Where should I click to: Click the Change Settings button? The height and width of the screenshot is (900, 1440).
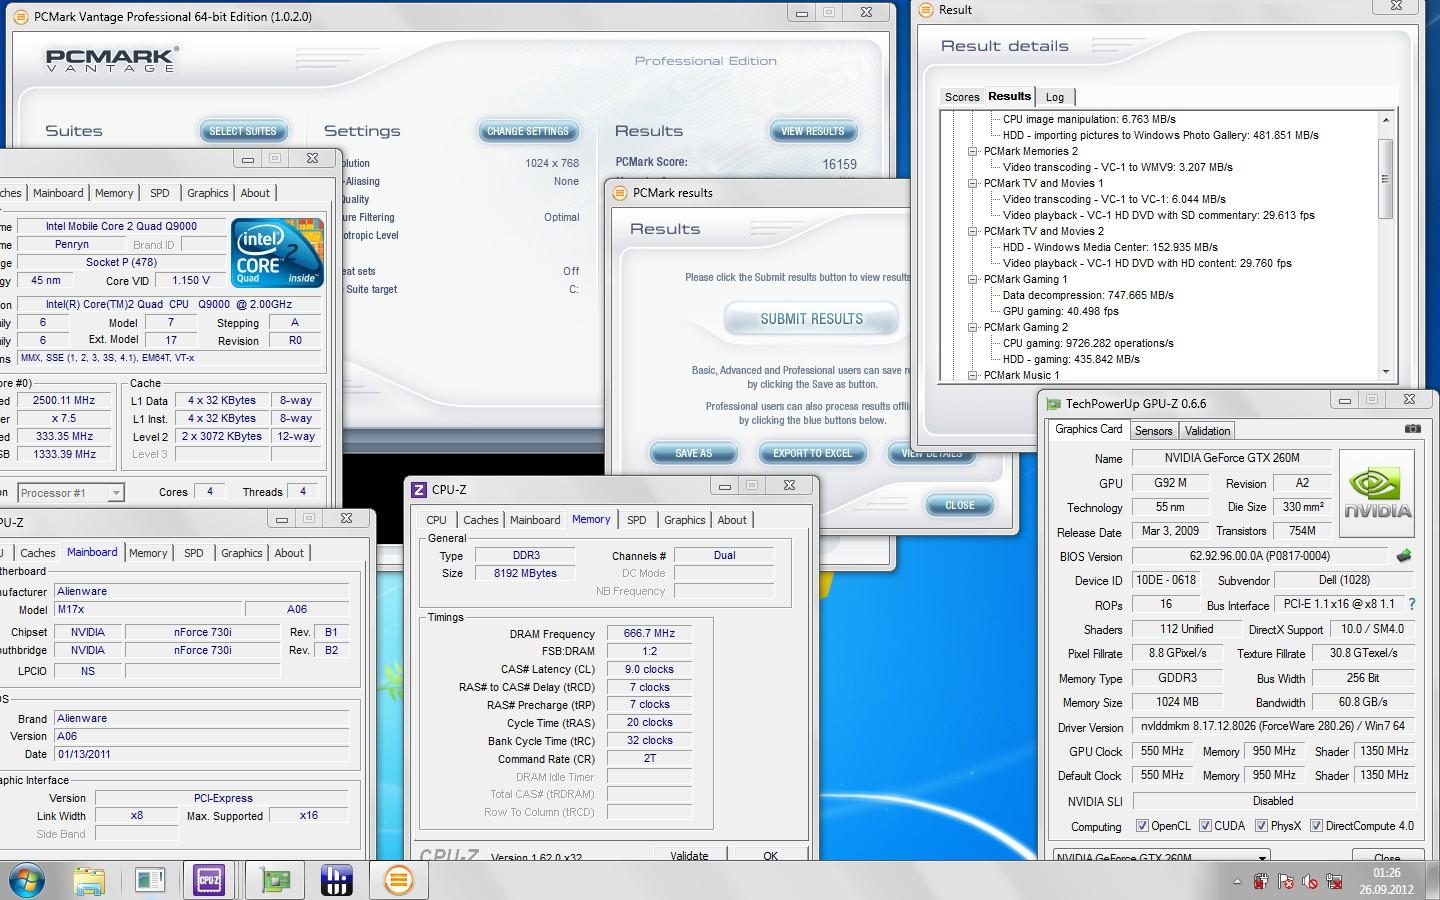click(527, 131)
